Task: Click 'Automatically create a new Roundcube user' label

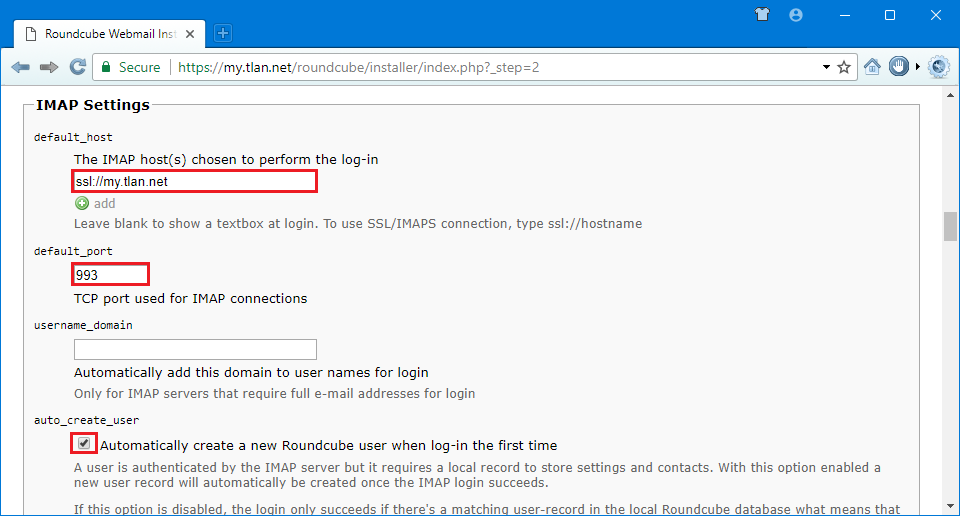Action: click(329, 446)
